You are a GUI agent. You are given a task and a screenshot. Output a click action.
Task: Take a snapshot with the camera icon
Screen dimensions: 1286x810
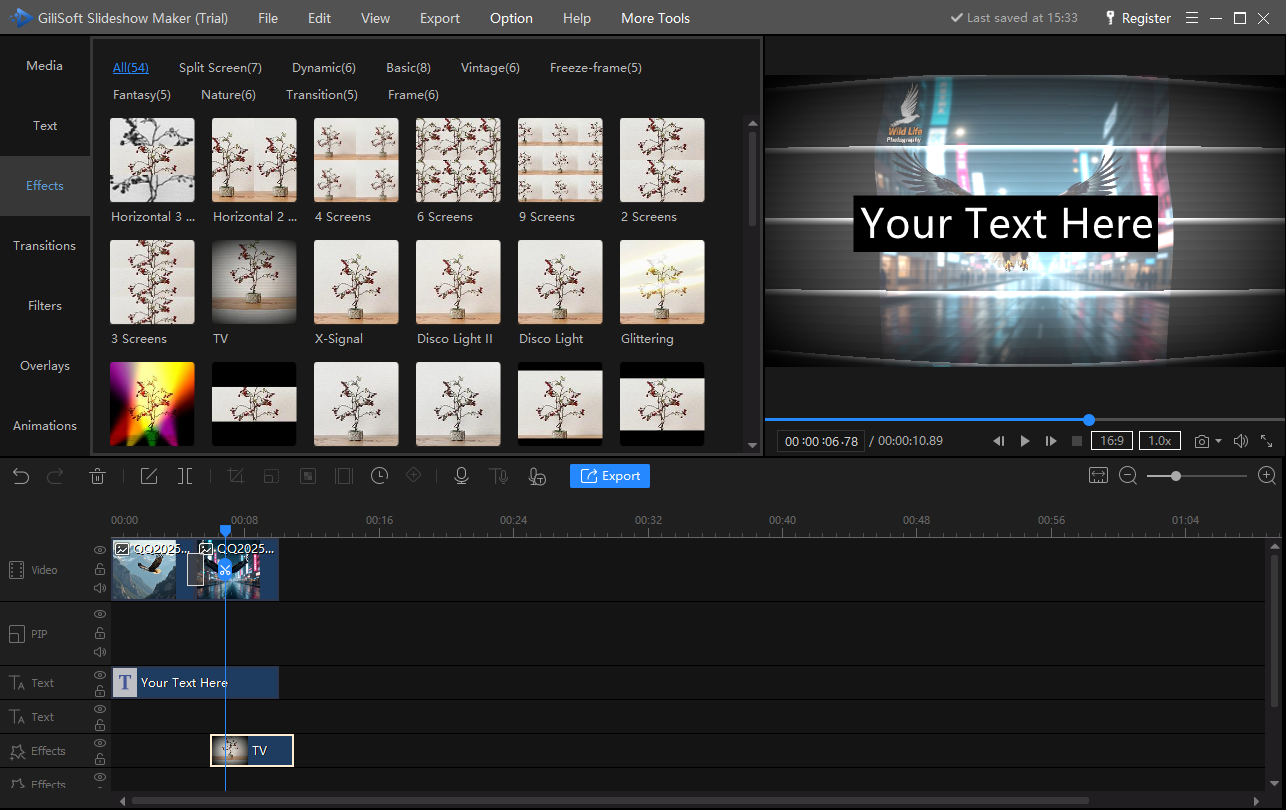click(1202, 441)
